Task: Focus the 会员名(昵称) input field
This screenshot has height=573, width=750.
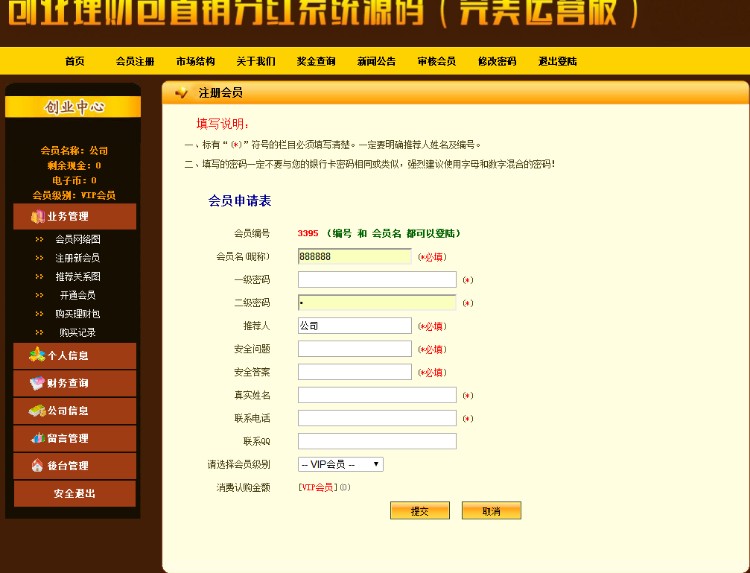Action: [x=354, y=256]
